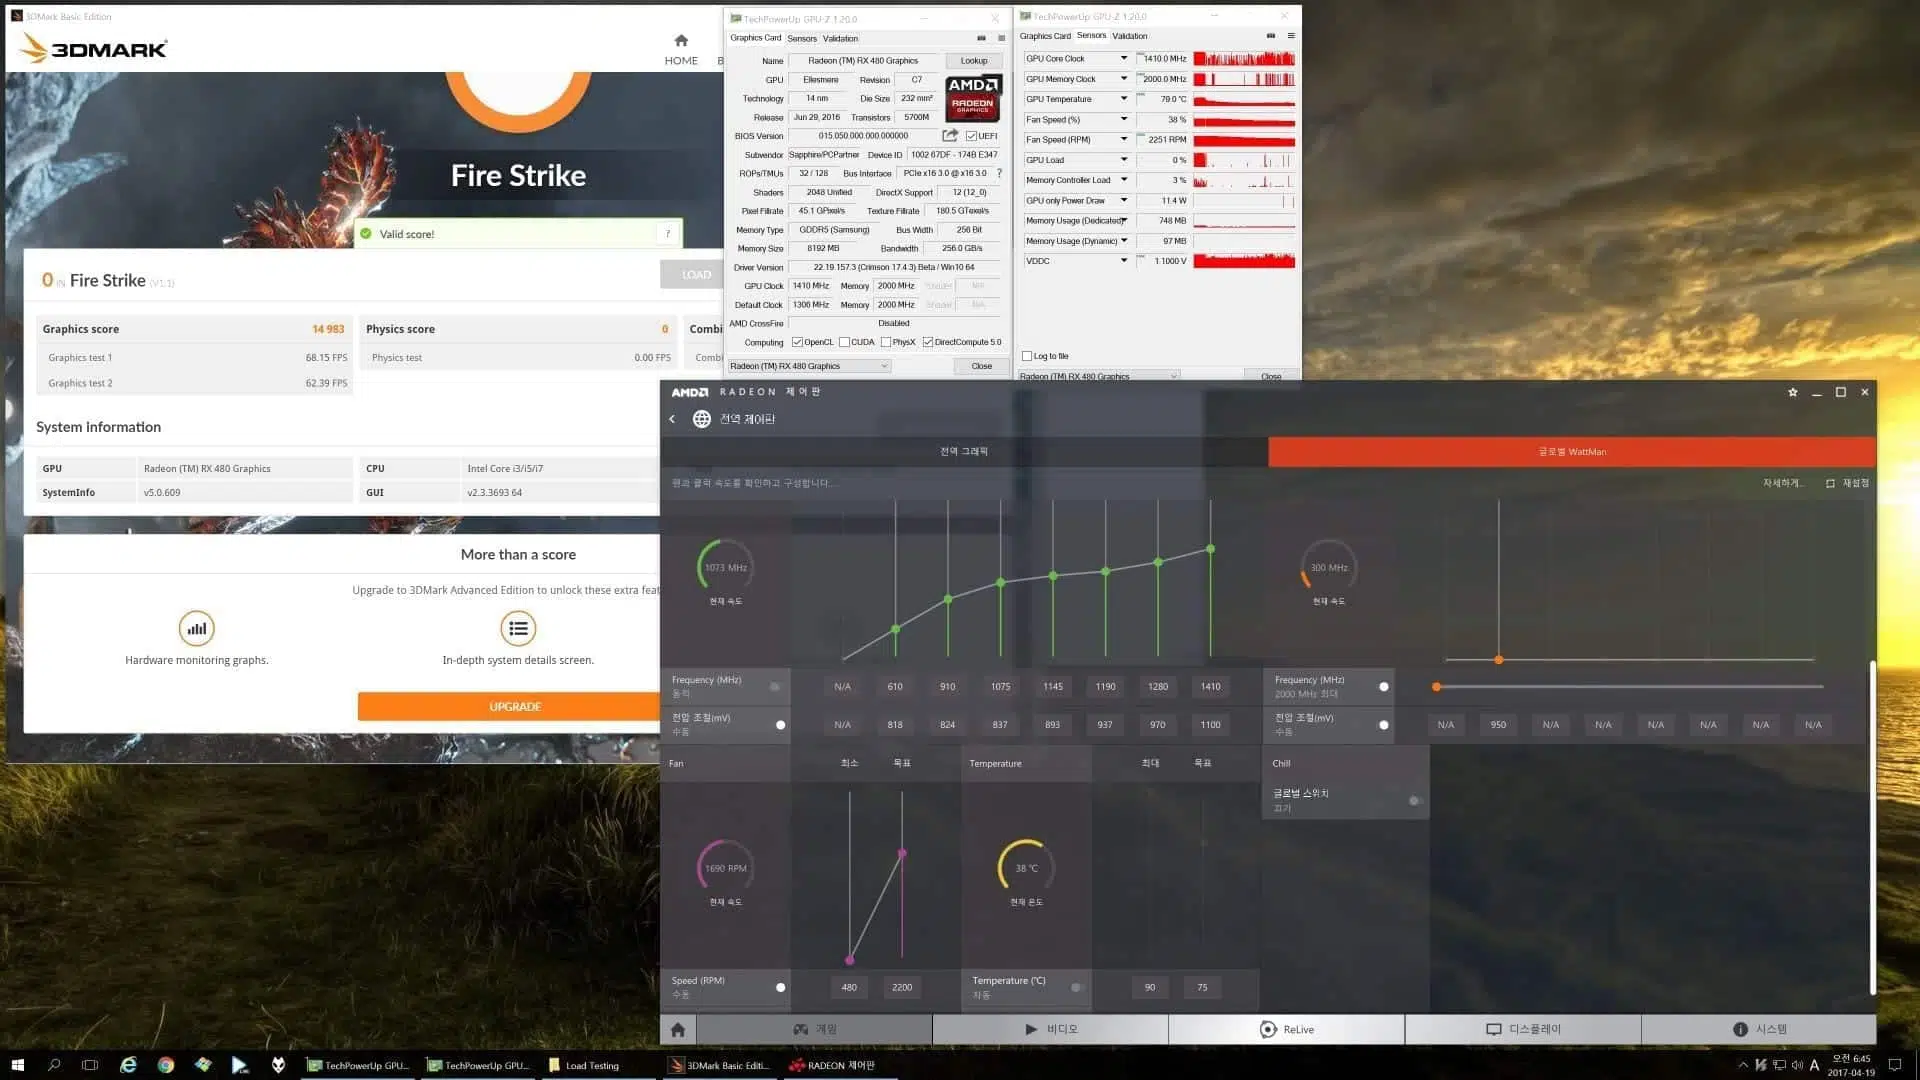Toggle Temperature (°C) automatic switch
1920x1080 pixels.
click(1075, 987)
